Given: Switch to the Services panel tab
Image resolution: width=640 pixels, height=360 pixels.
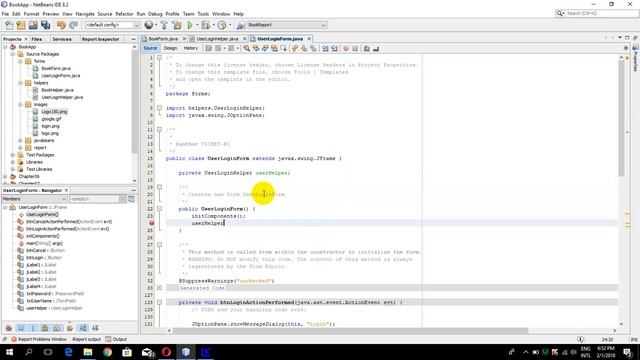Looking at the screenshot, I should coord(62,39).
